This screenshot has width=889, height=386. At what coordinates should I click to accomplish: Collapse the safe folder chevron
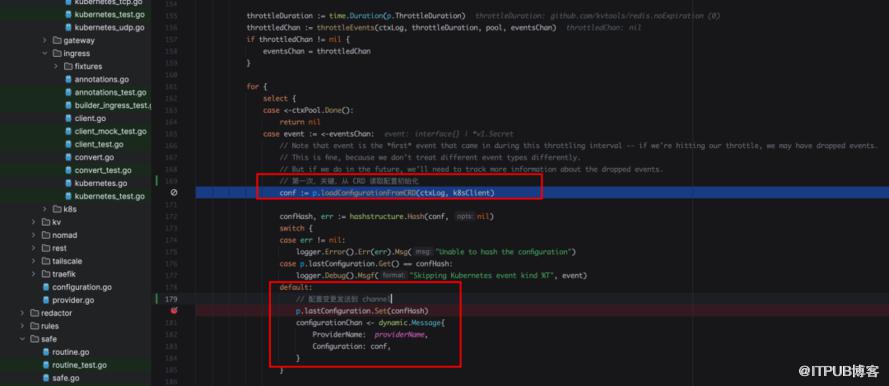pos(22,339)
